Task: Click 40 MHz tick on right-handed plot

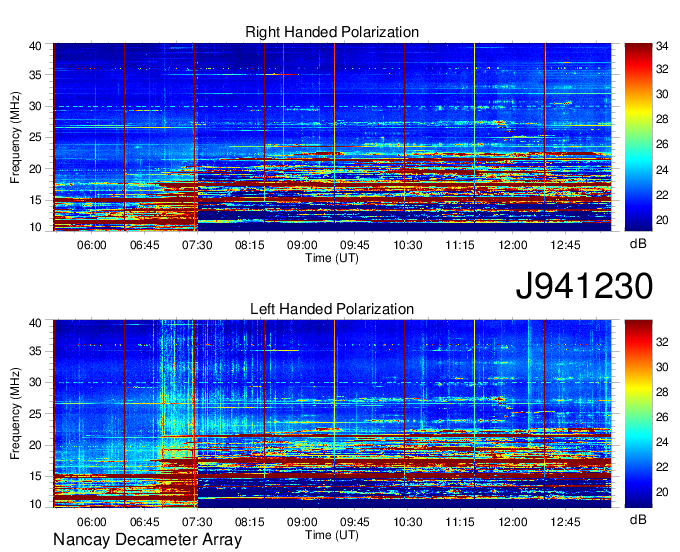Action: (36, 46)
